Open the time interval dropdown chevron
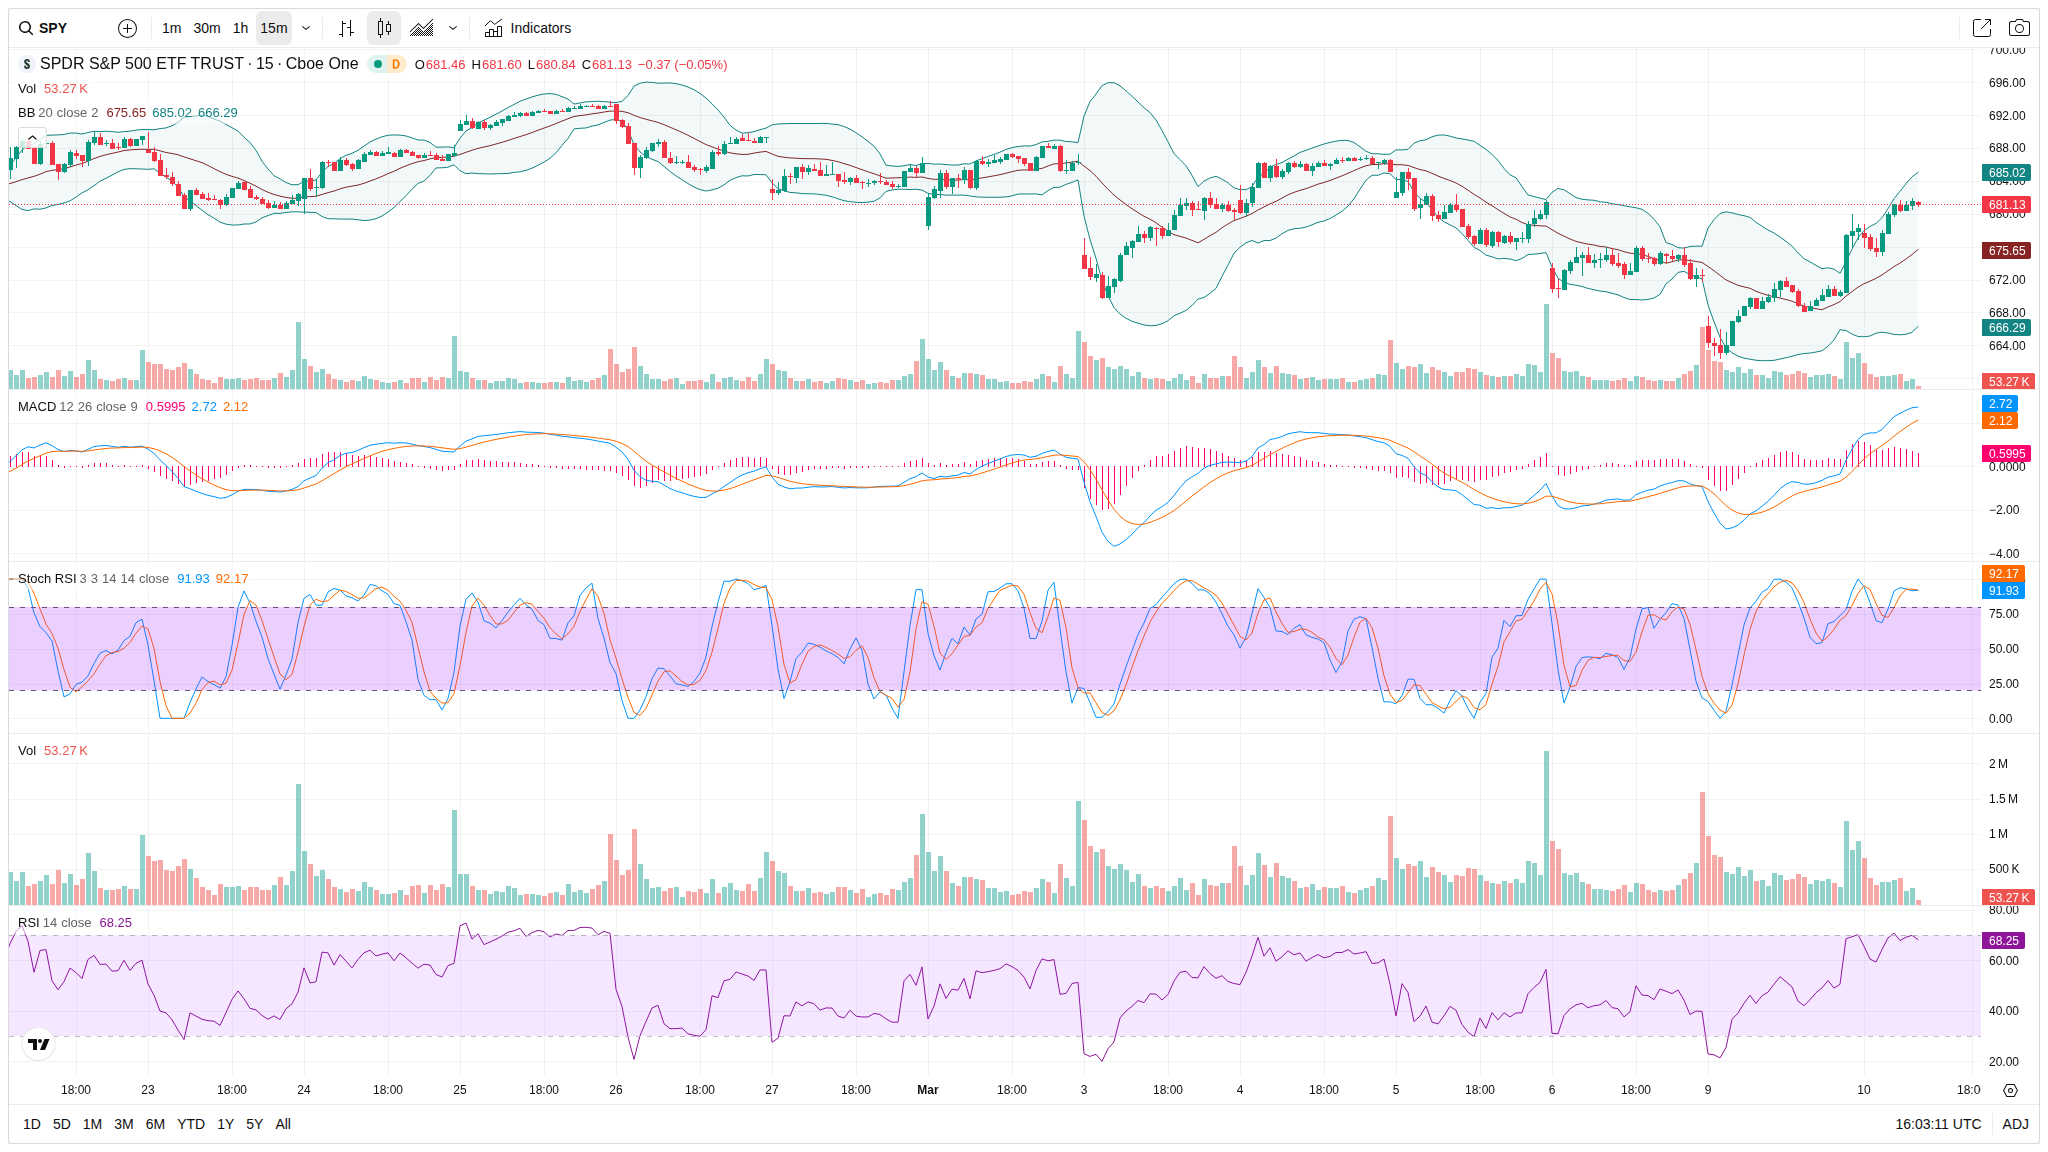Screen dimensions: 2048x1152 pyautogui.click(x=306, y=28)
